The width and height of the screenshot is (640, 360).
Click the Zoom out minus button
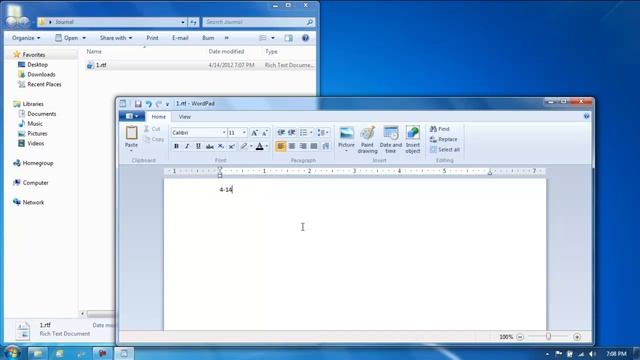520,337
